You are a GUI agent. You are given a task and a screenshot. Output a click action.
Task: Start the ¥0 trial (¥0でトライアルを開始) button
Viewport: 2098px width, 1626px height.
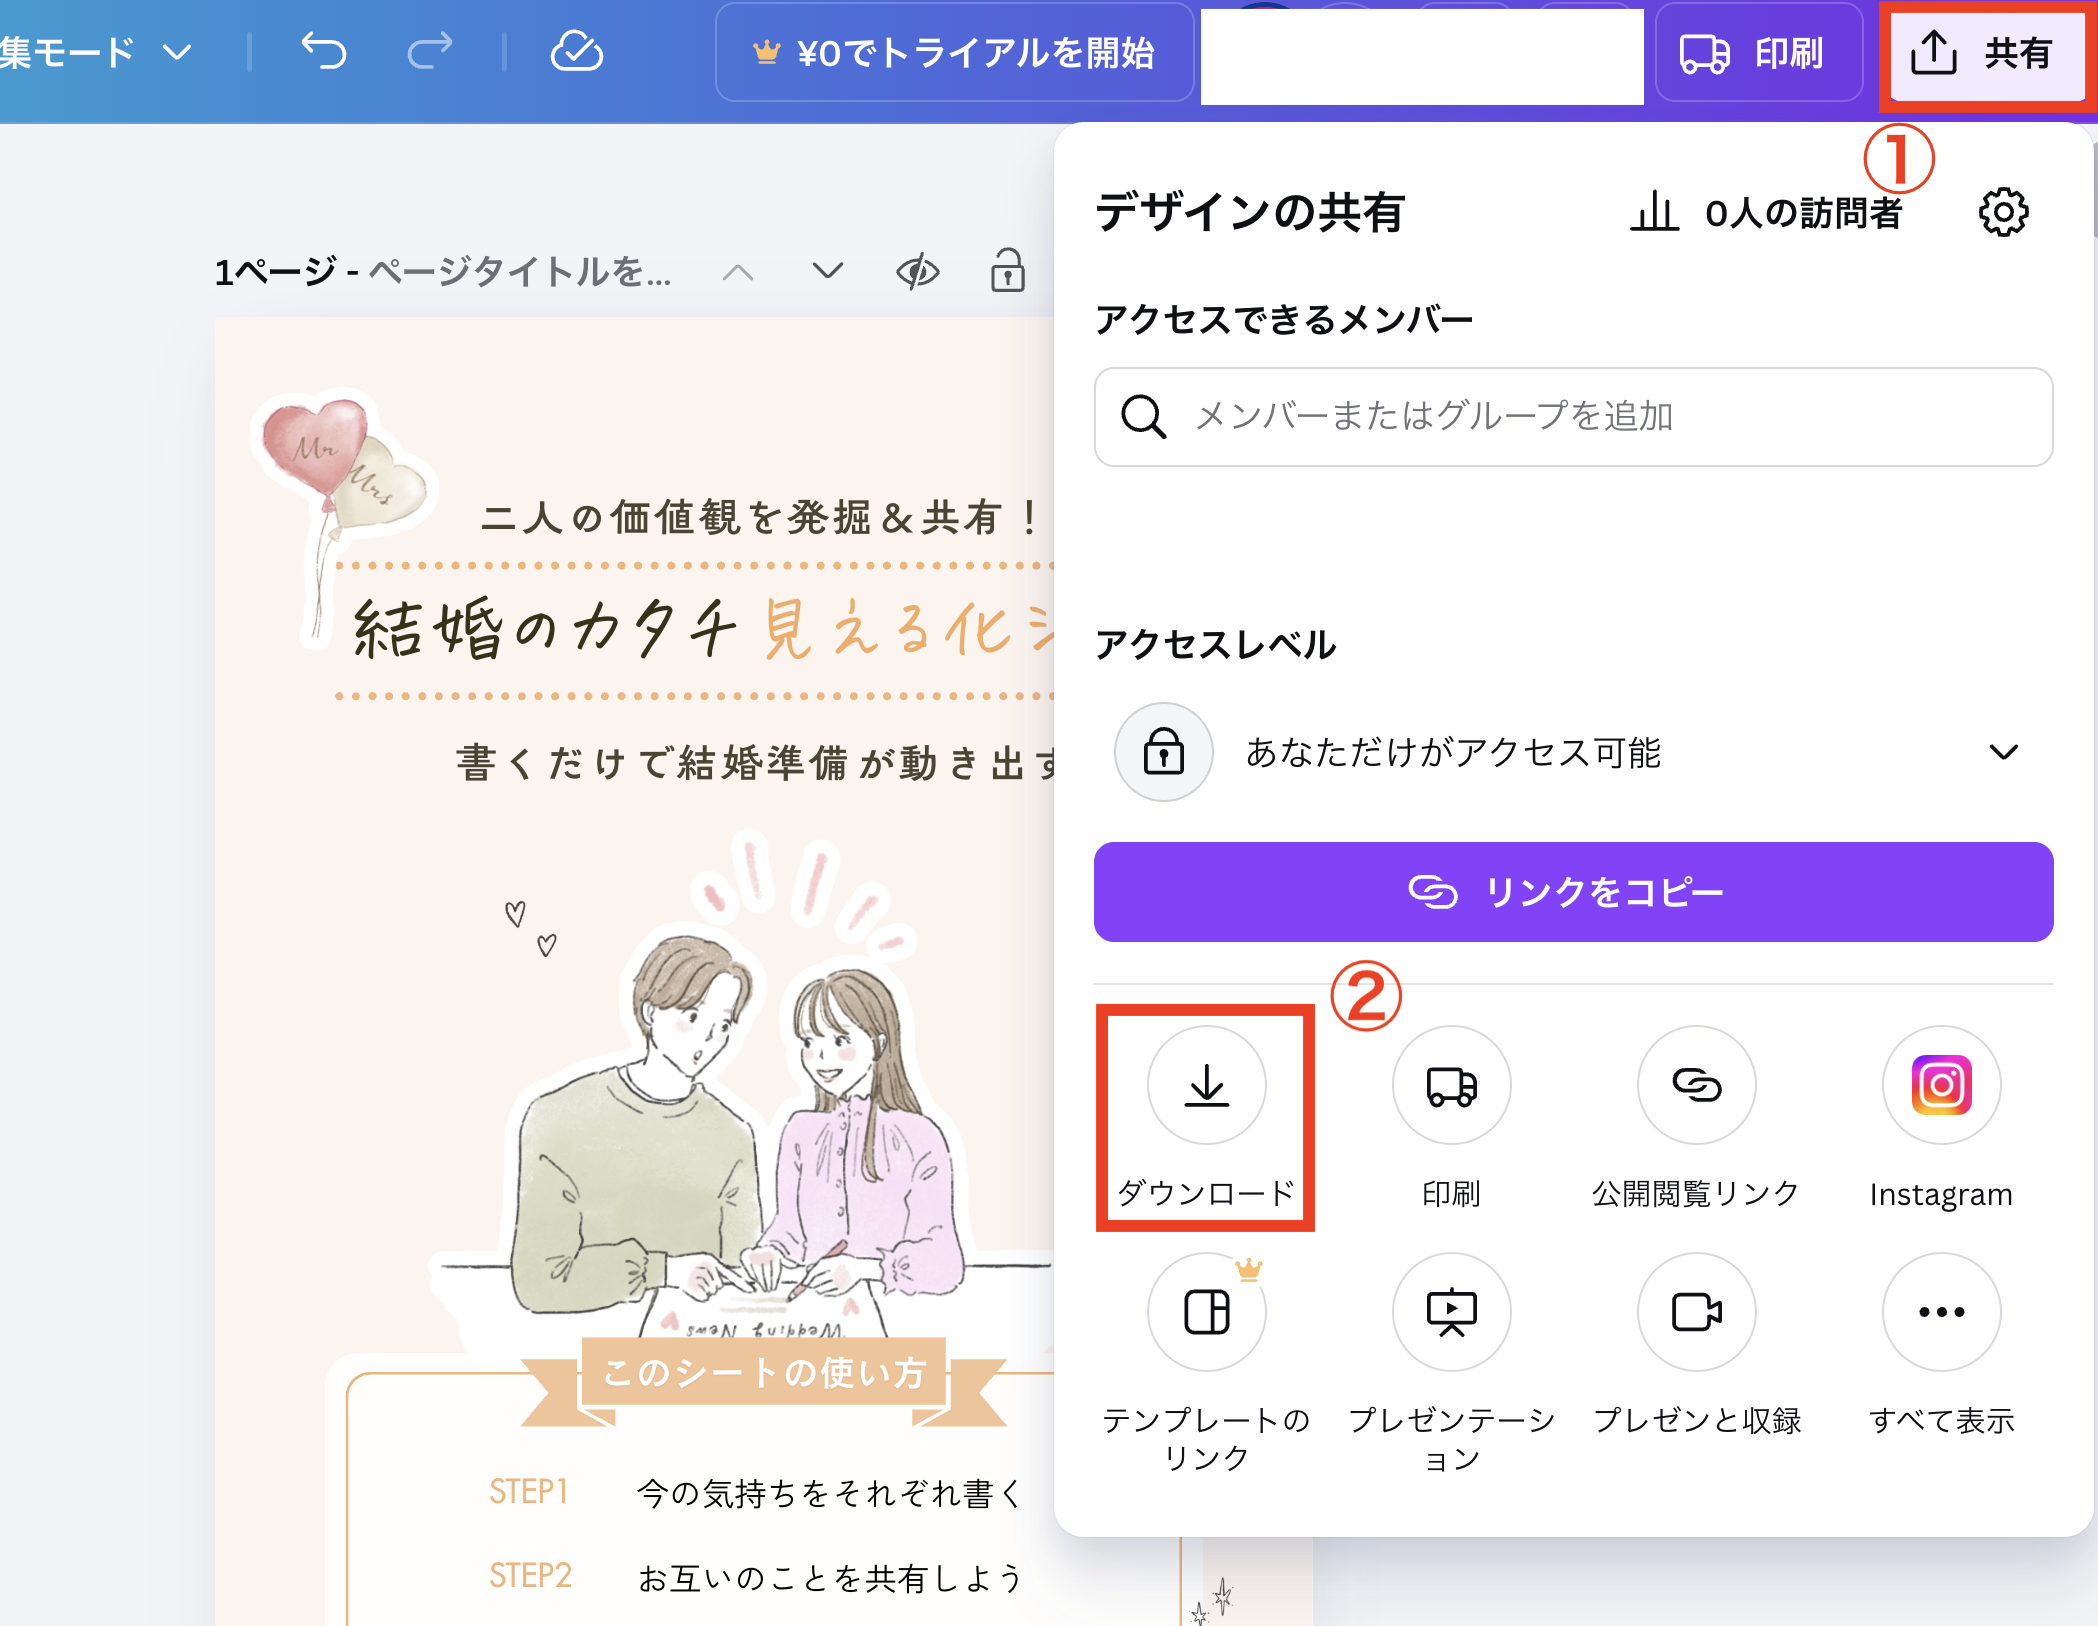(955, 53)
